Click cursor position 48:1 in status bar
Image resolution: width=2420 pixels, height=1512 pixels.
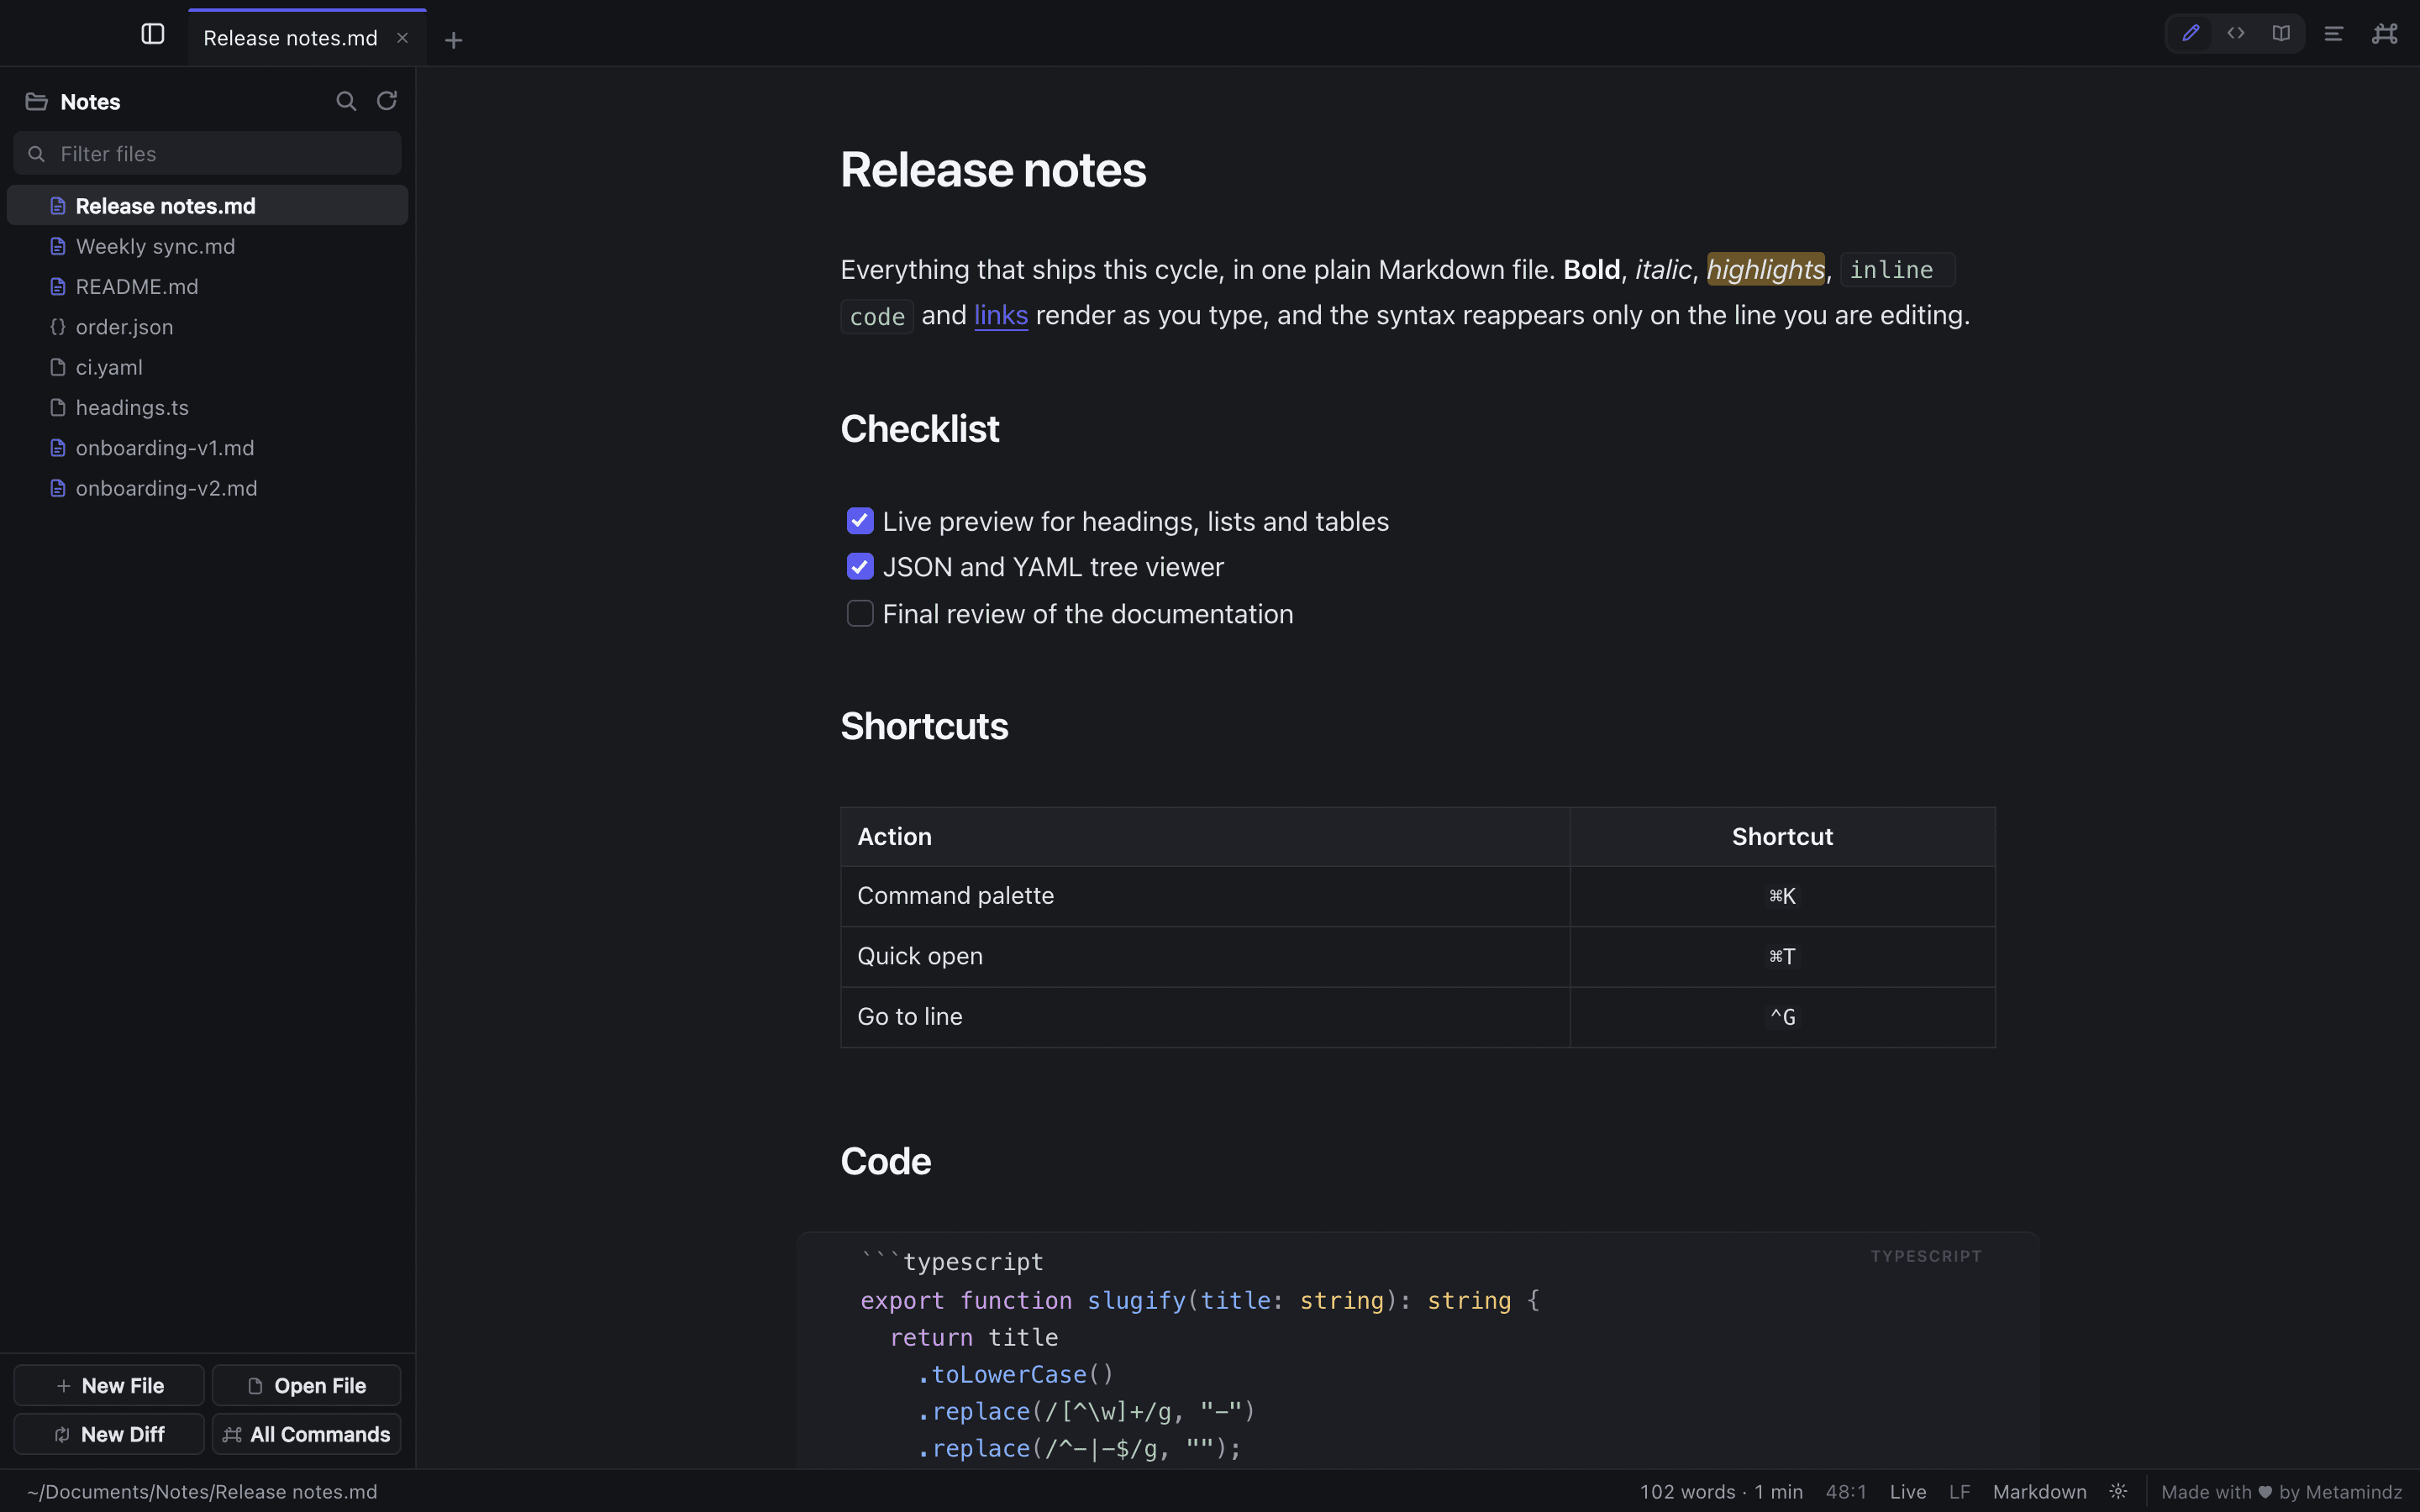tap(1846, 1492)
